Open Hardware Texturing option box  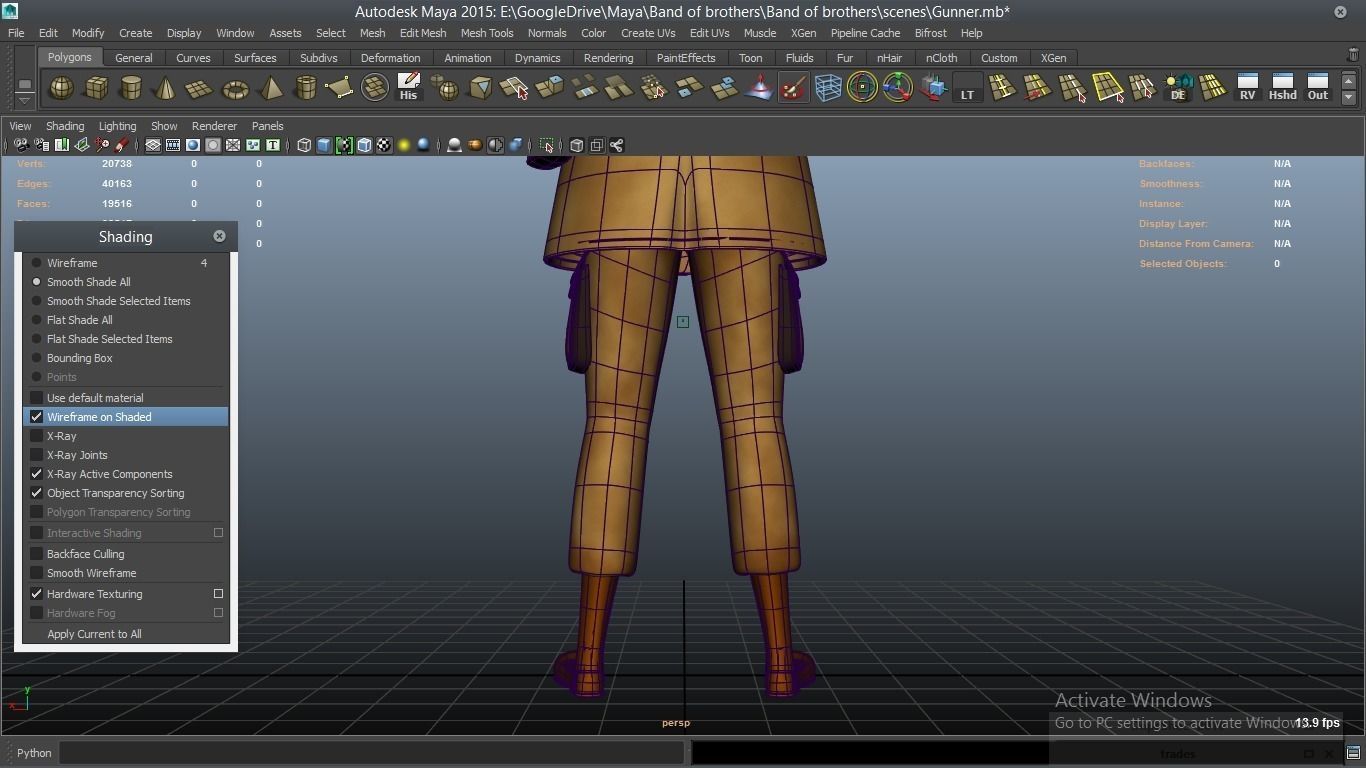(x=218, y=594)
